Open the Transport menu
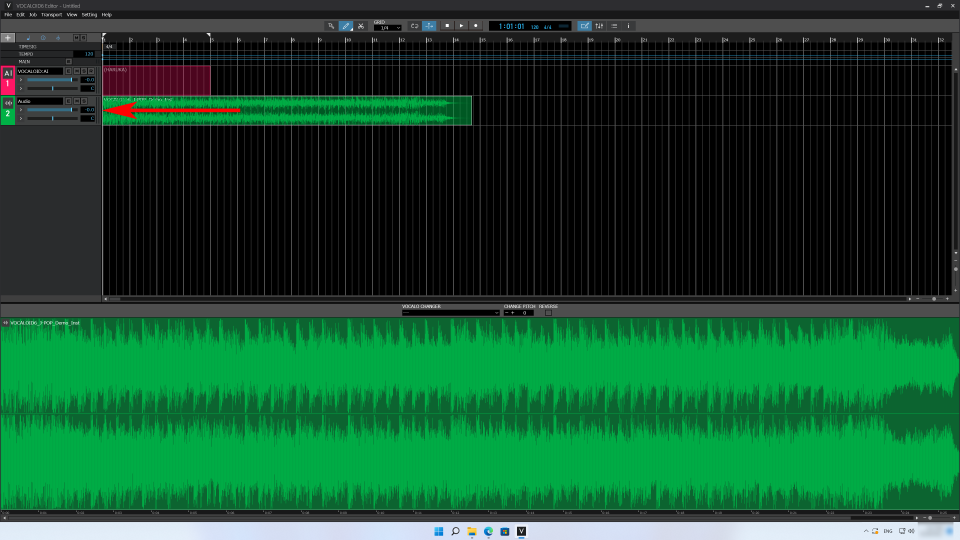960x540 pixels. [x=51, y=15]
